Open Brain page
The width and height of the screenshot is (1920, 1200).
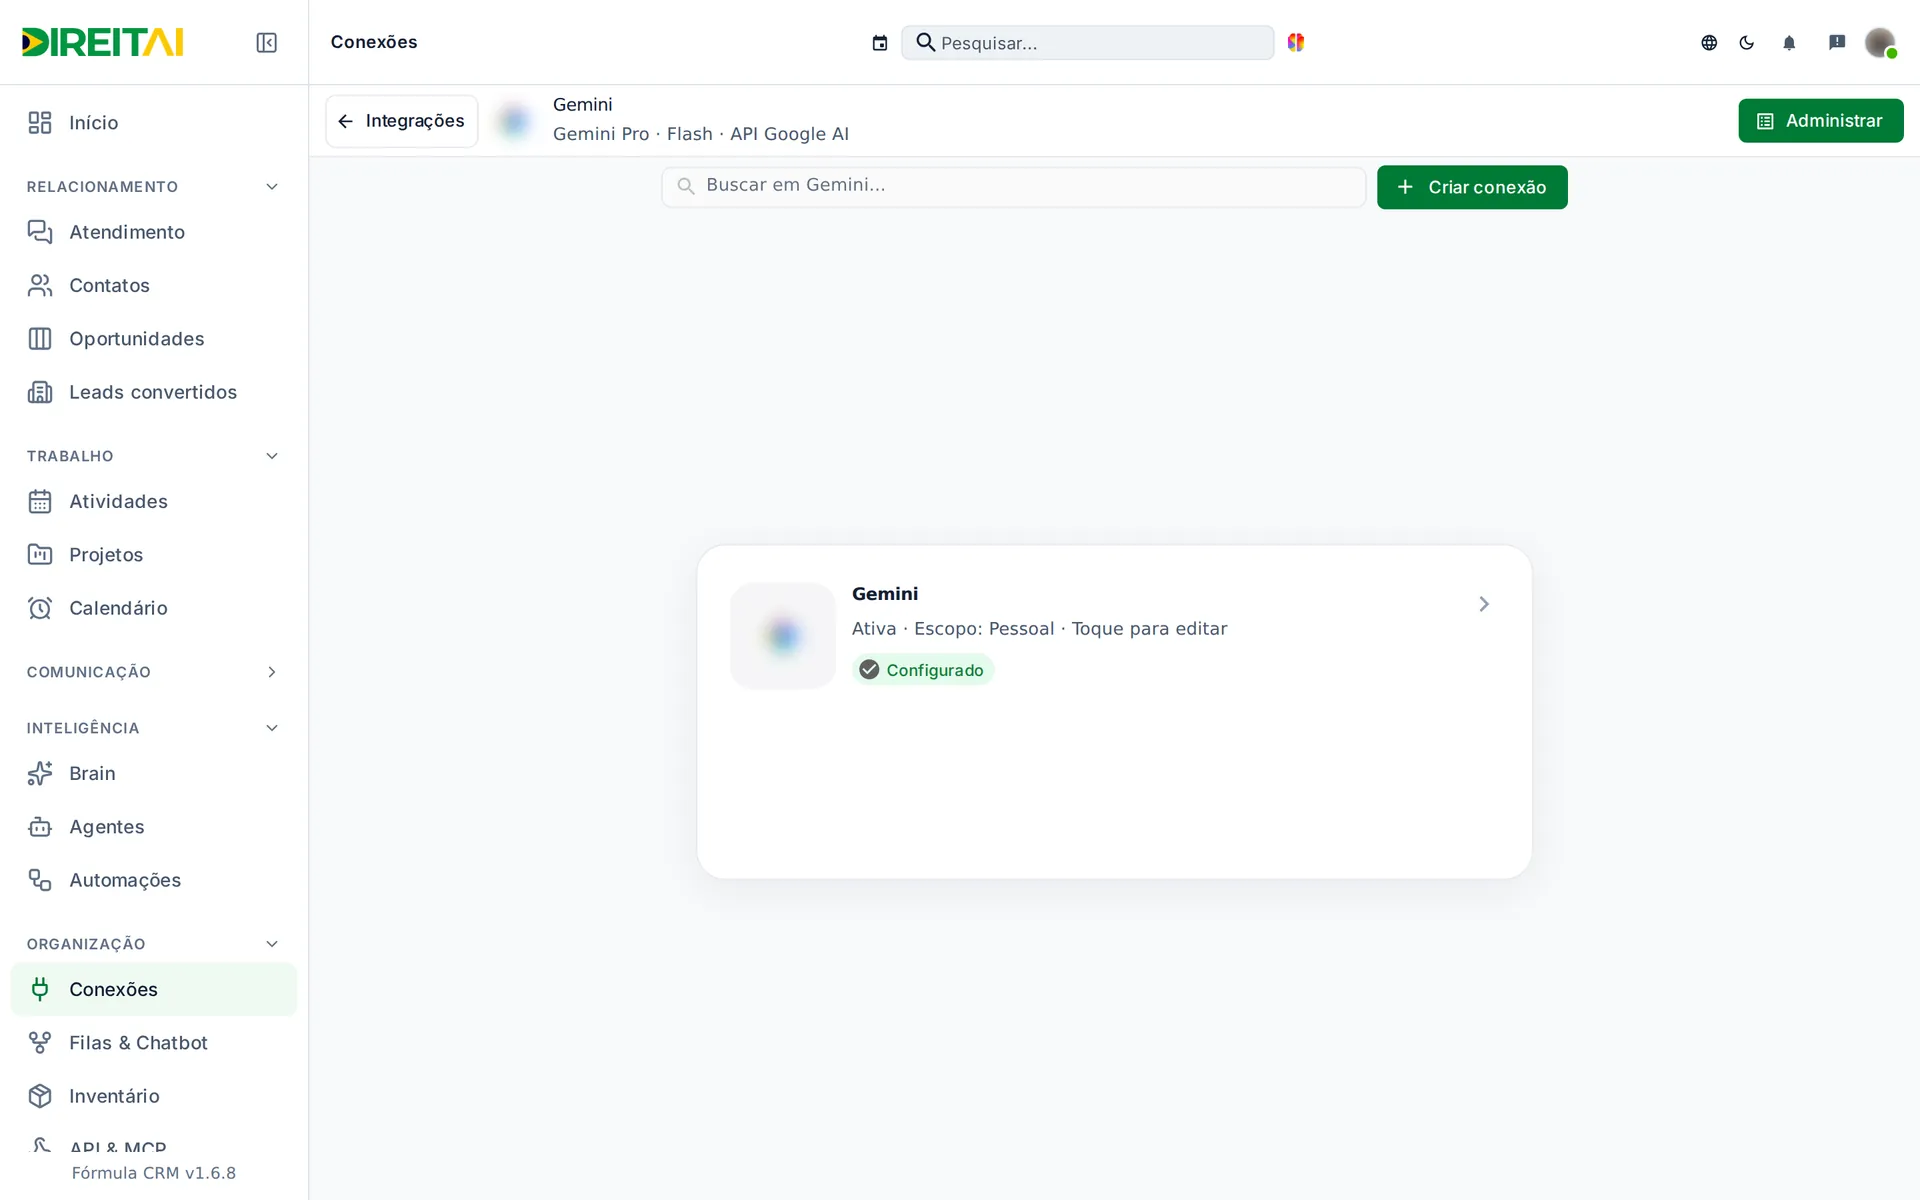pos(154,774)
